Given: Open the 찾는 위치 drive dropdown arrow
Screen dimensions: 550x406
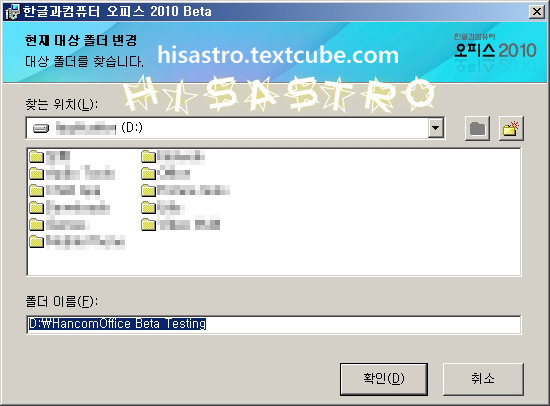Looking at the screenshot, I should [x=435, y=128].
